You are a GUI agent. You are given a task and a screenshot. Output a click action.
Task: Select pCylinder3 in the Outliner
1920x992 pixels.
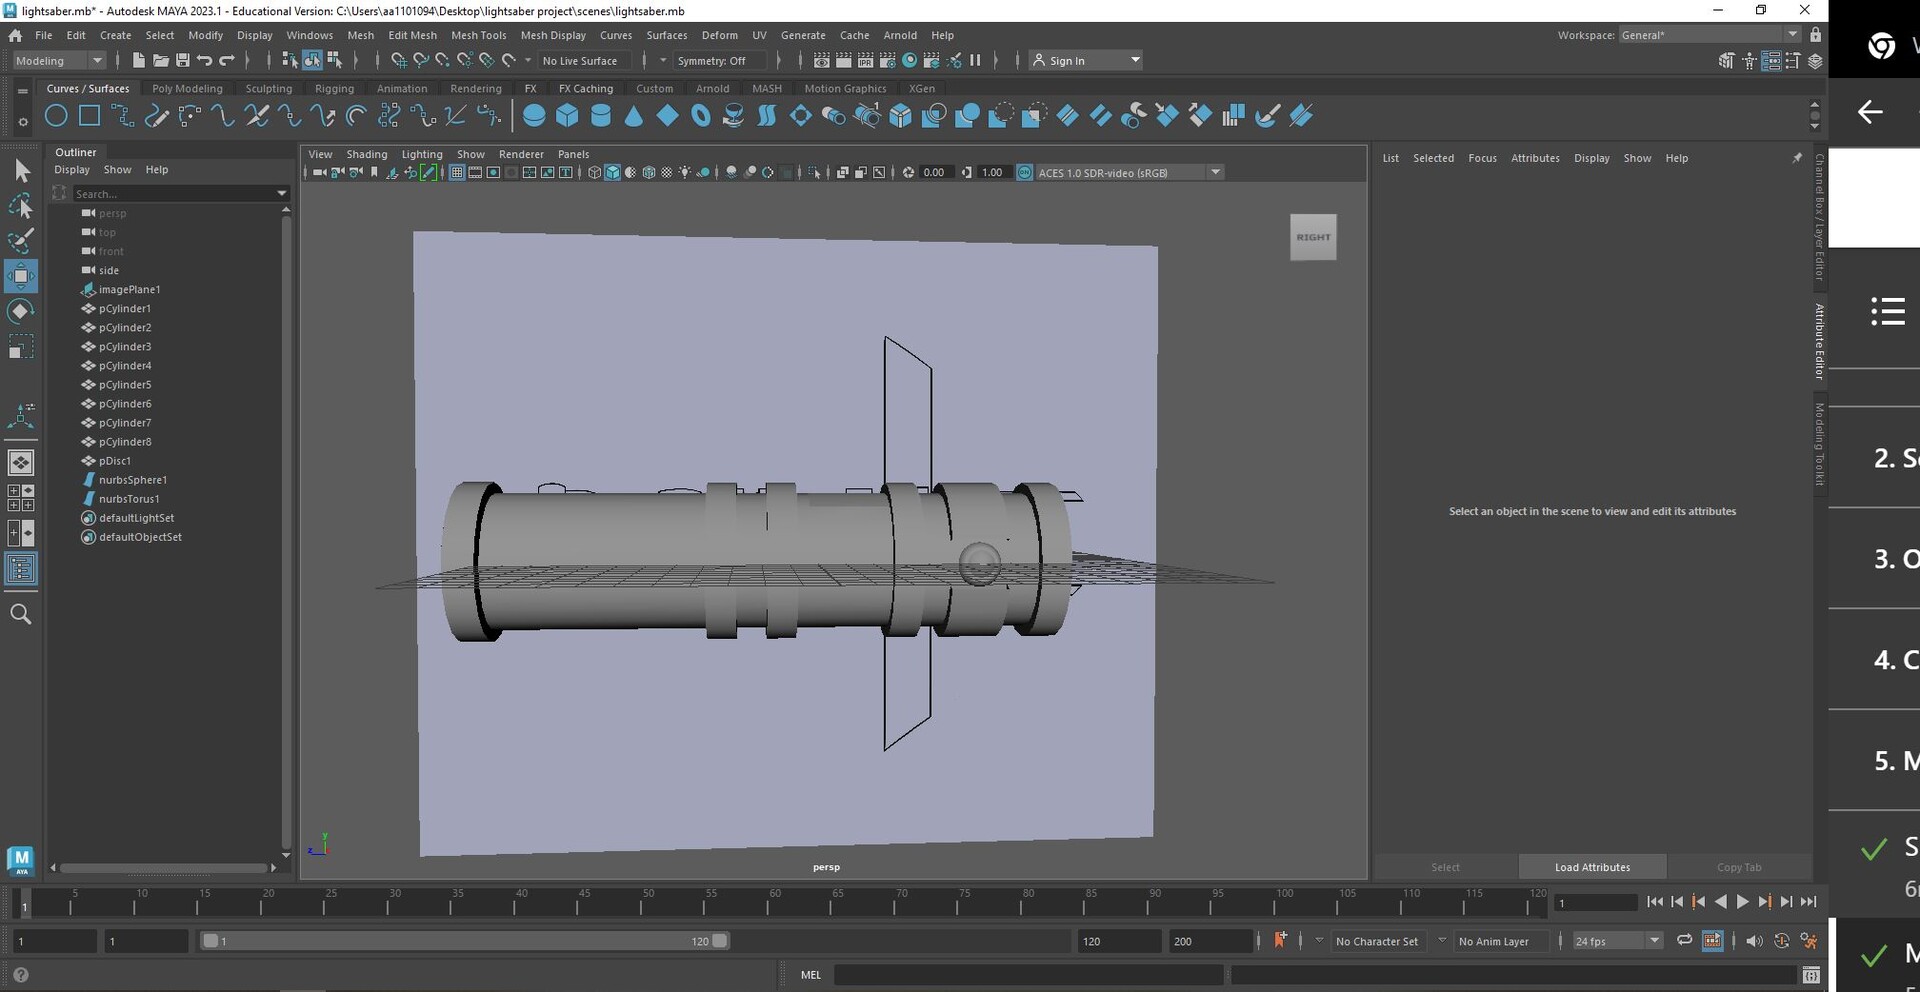124,346
